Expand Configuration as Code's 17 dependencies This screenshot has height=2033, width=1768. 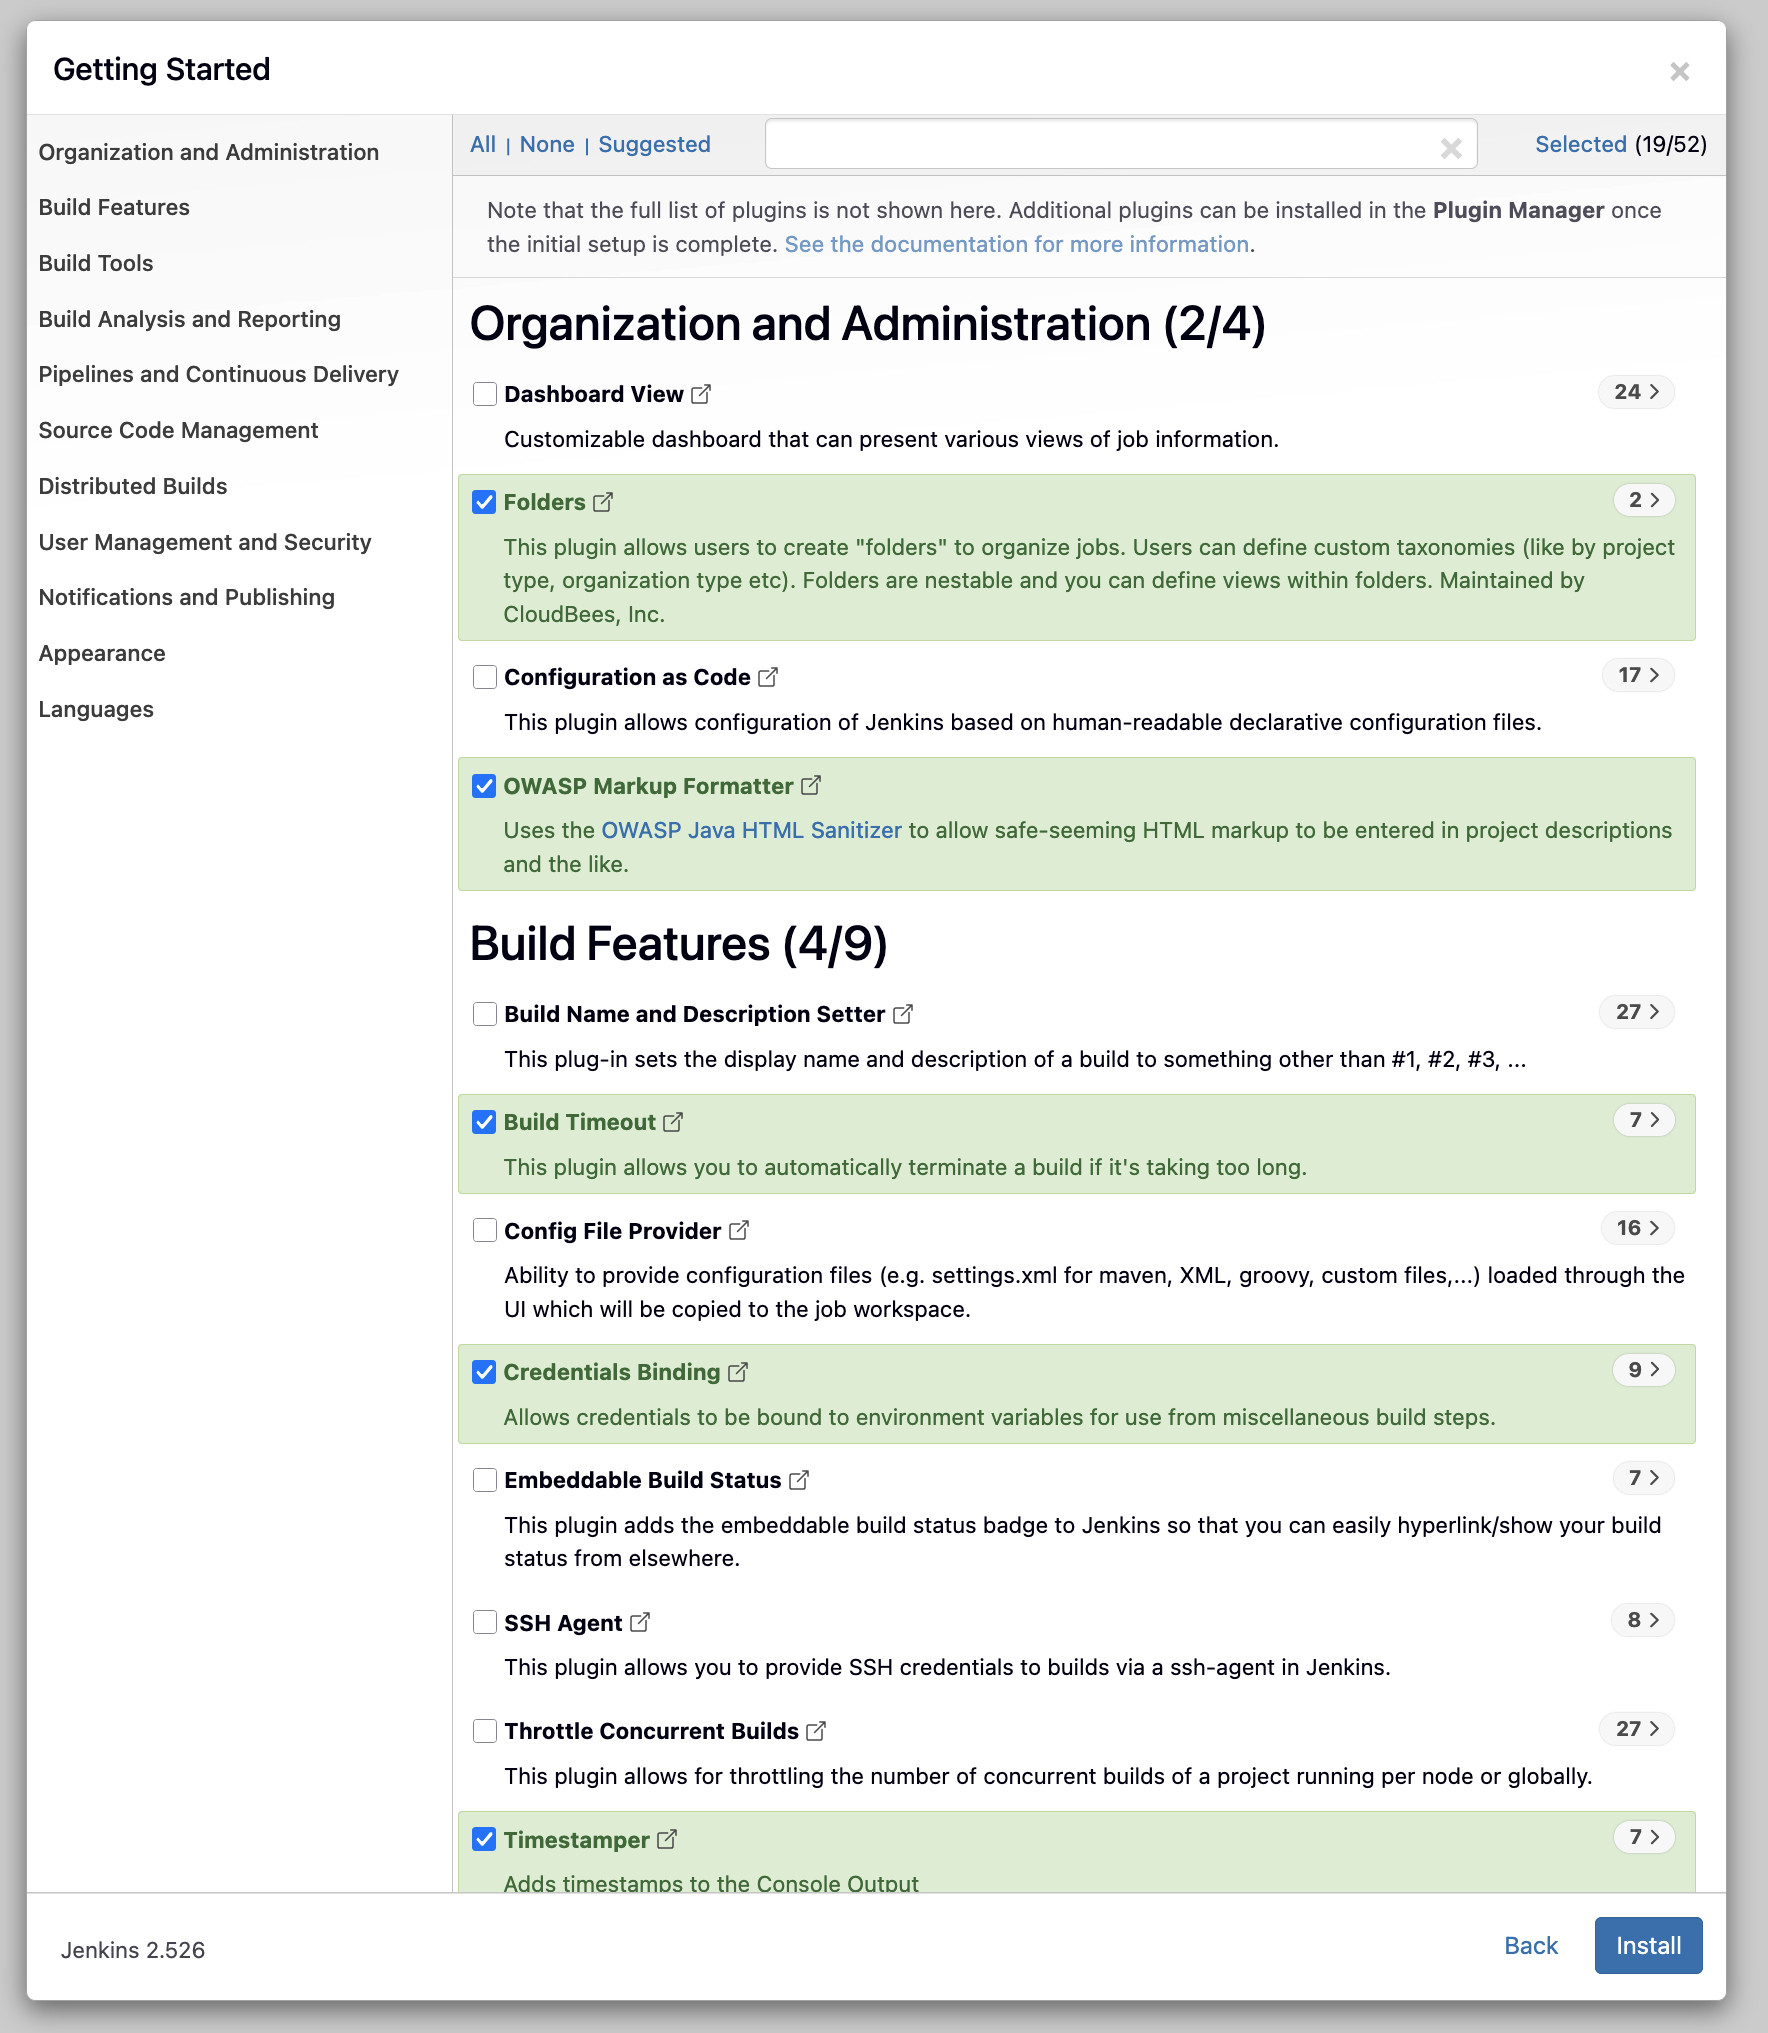[x=1638, y=675]
